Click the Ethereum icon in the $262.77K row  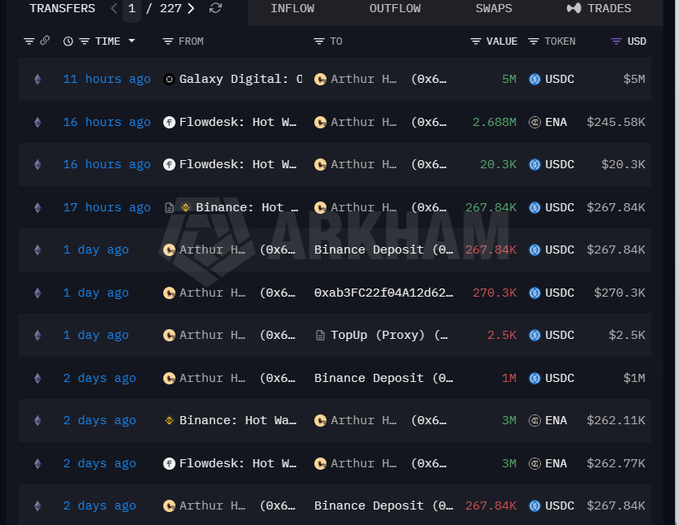pyautogui.click(x=38, y=464)
